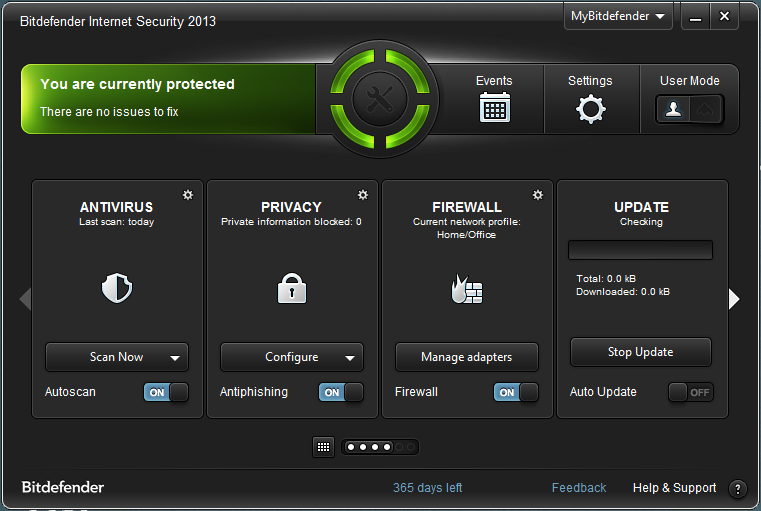Viewport: 761px width, 511px height.
Task: Open the MyBitdefender dropdown menu
Action: click(x=617, y=16)
